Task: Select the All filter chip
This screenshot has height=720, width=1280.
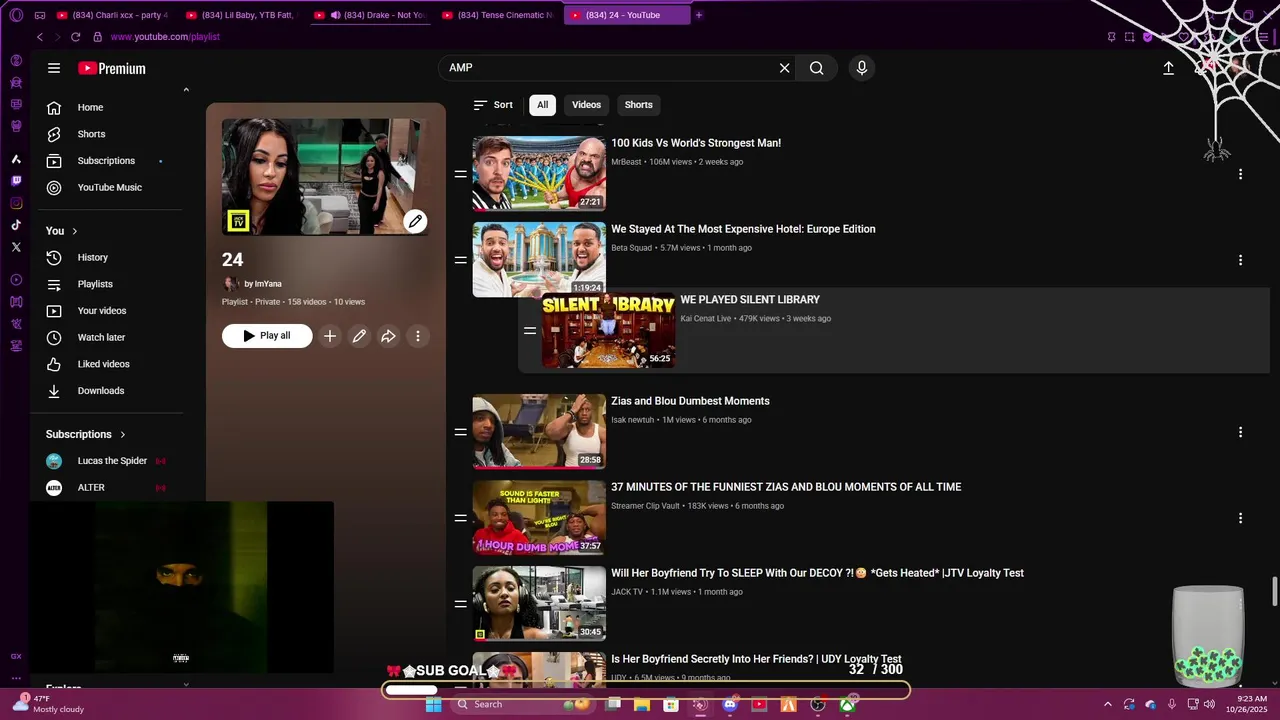Action: pos(542,105)
